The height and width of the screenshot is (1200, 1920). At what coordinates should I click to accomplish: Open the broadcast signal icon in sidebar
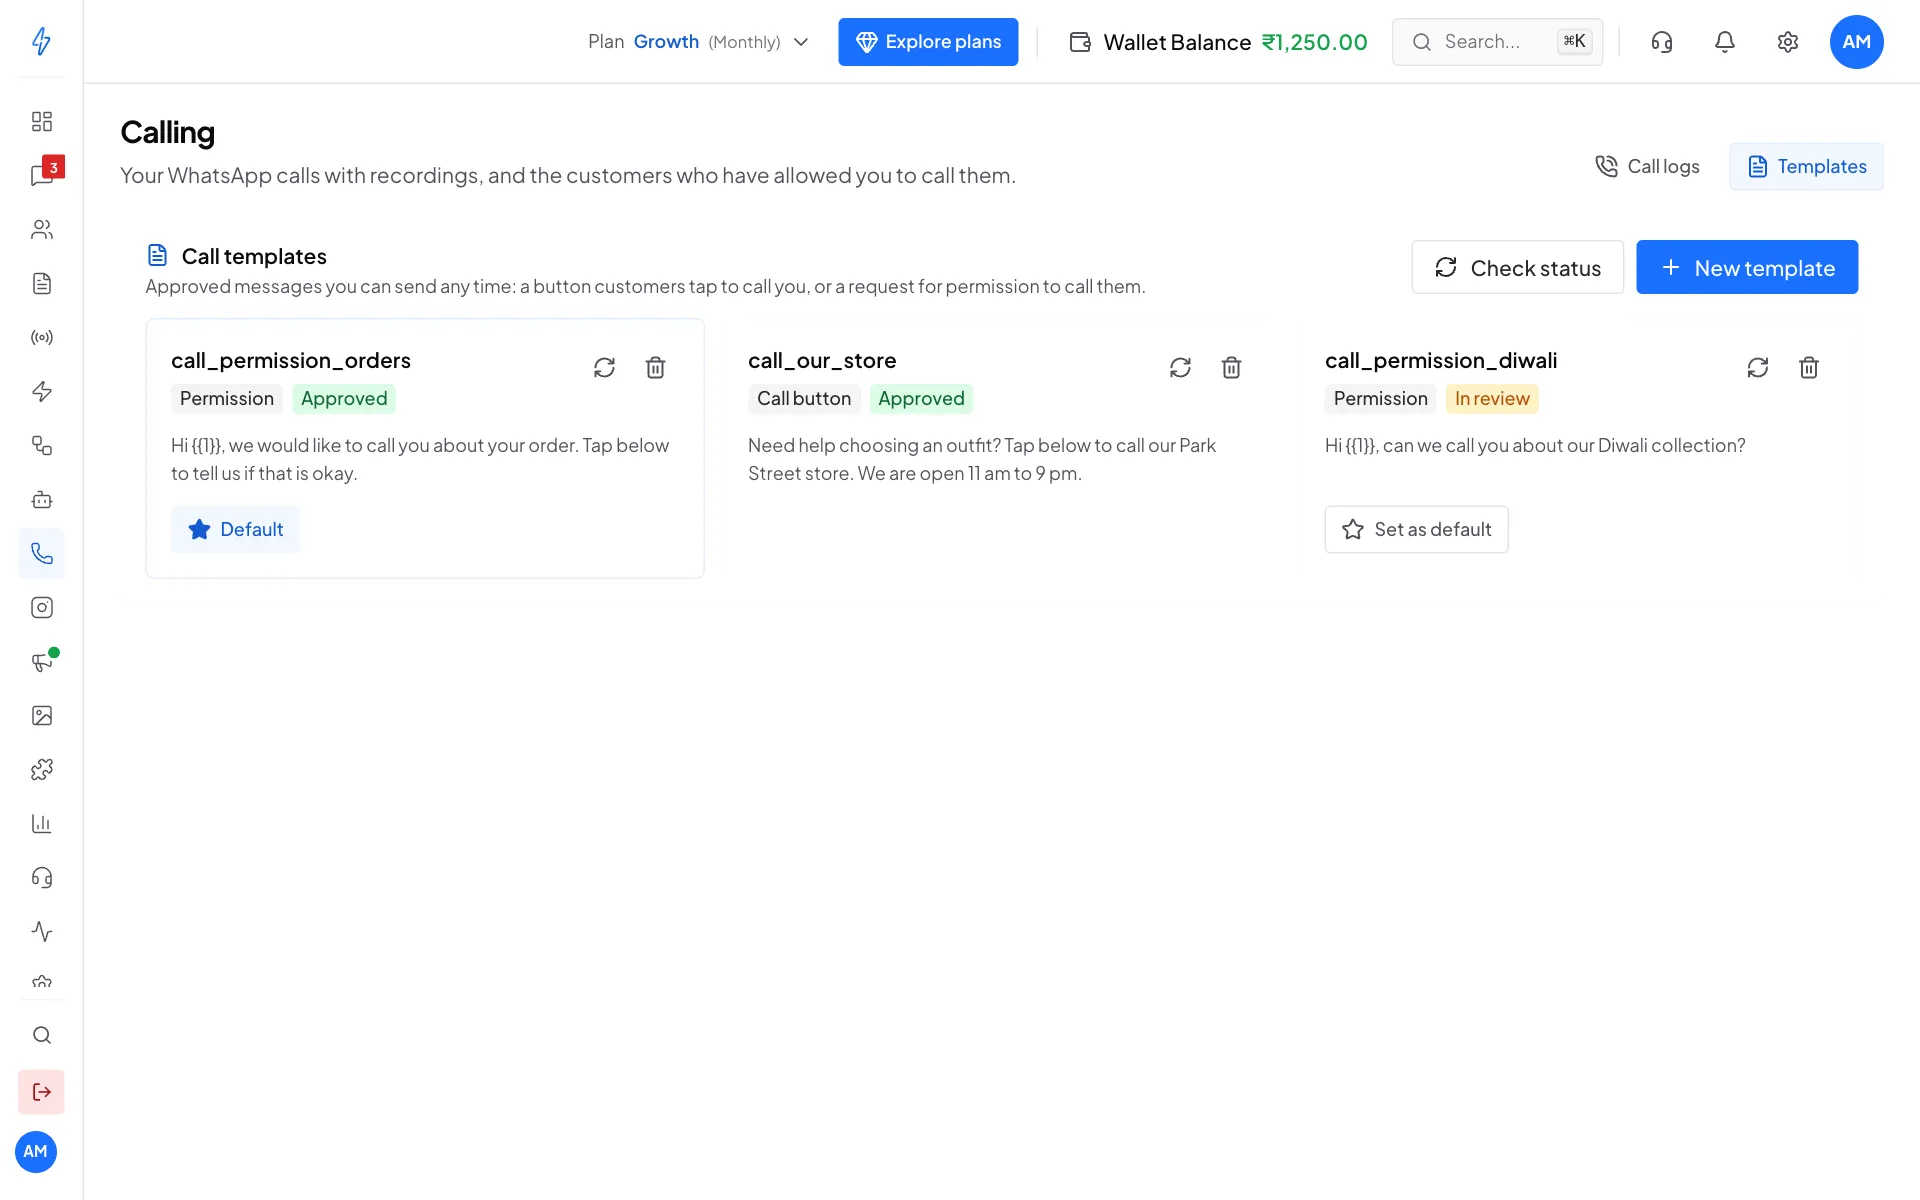point(41,337)
